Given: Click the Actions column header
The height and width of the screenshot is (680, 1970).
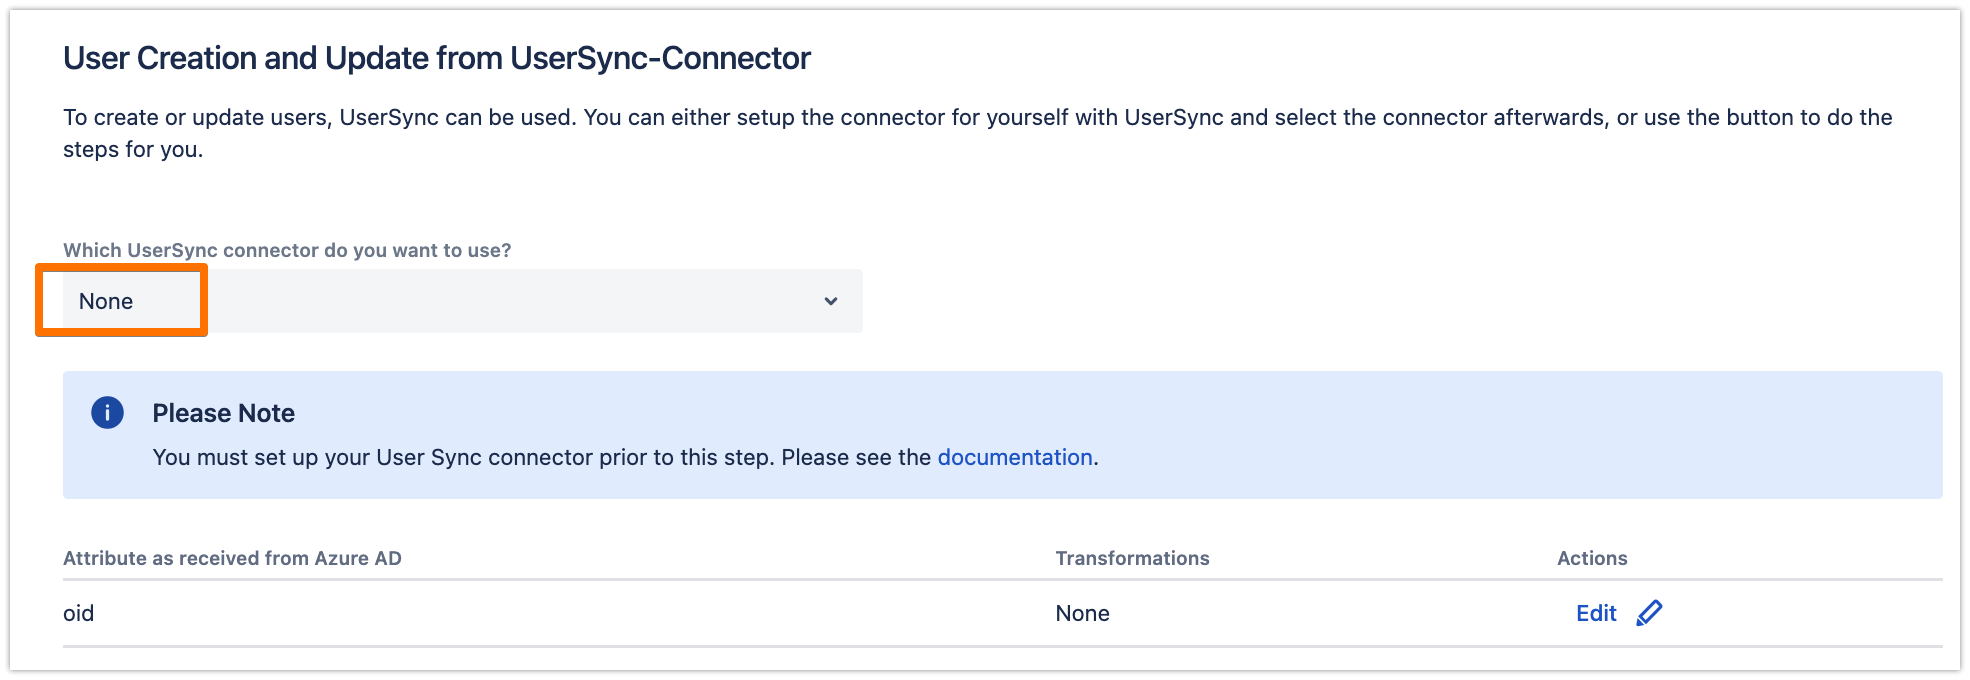Looking at the screenshot, I should [1592, 558].
